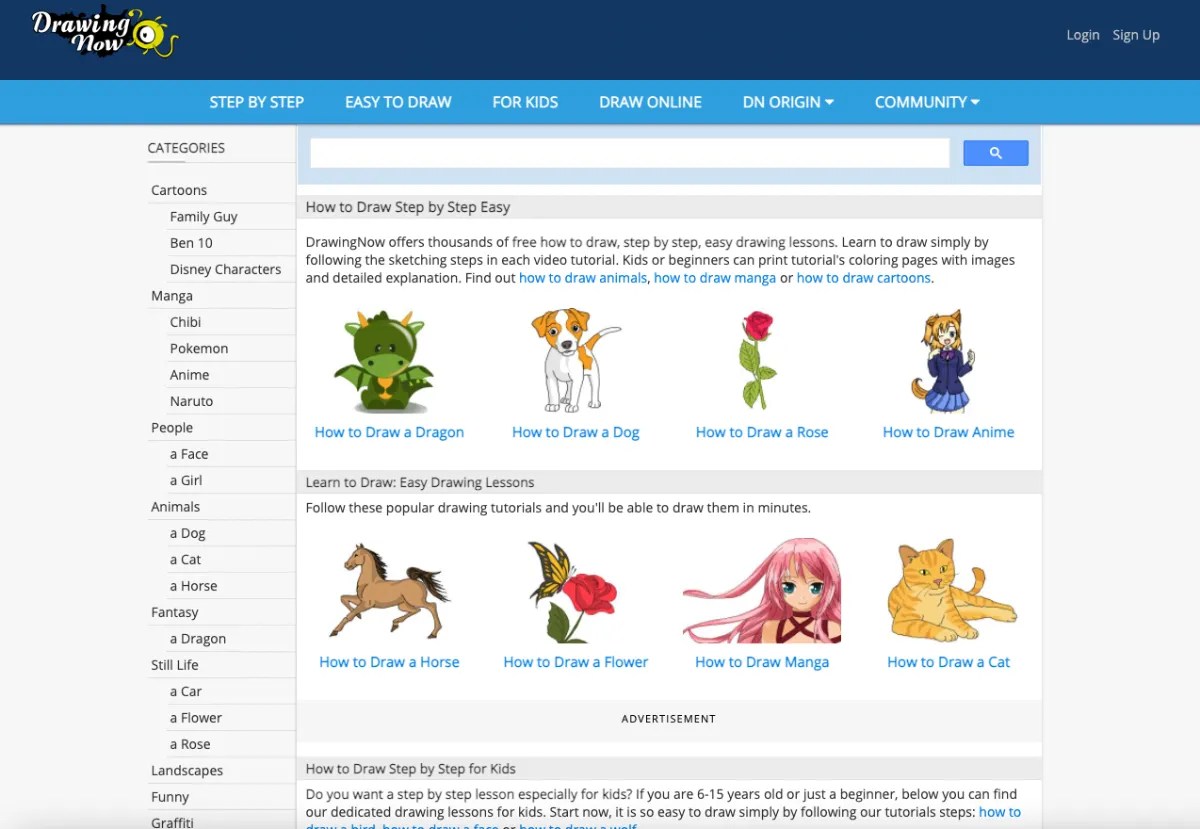Click 'How to Draw Anime' link

coord(948,432)
